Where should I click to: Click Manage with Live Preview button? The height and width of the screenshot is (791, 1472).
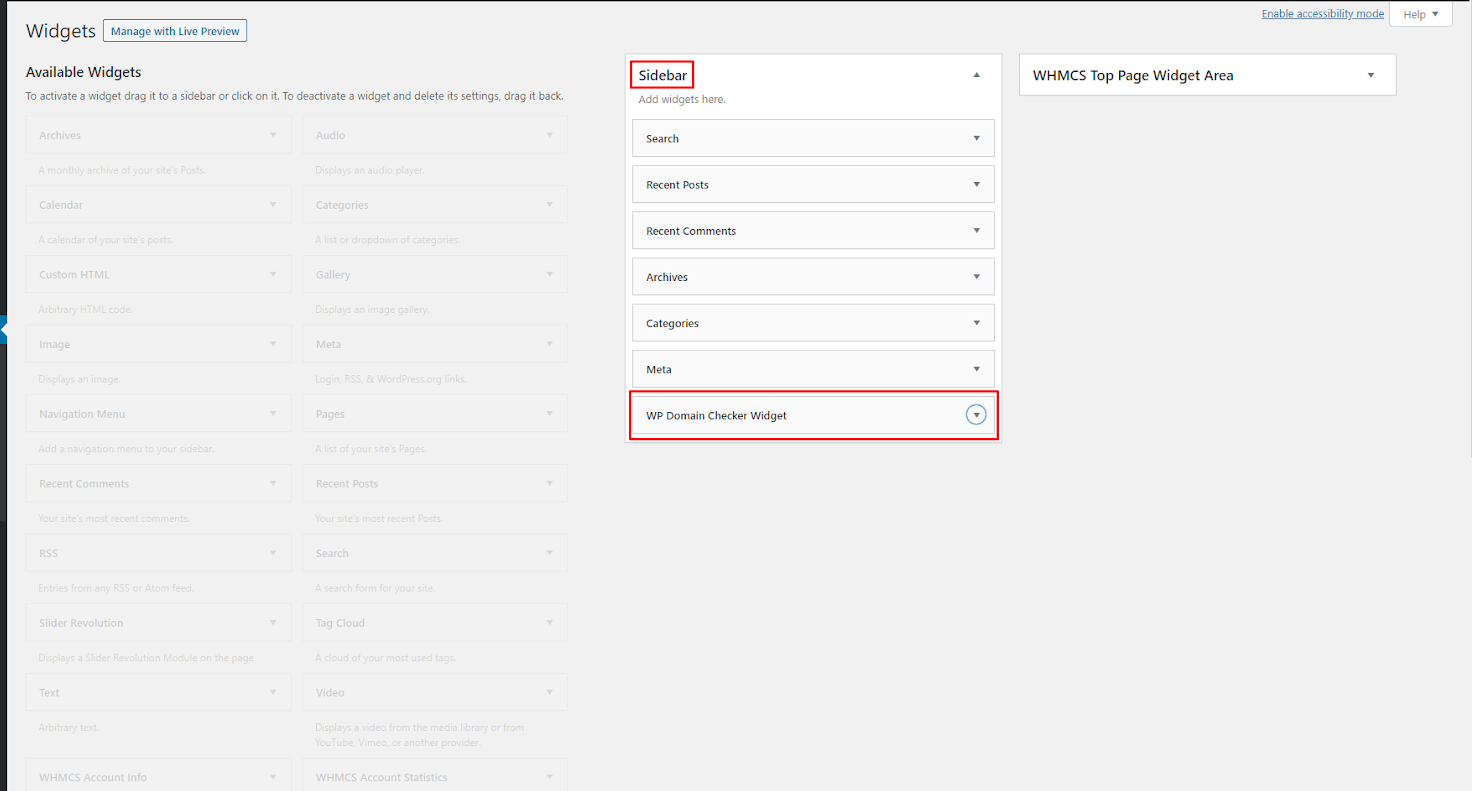coord(175,31)
